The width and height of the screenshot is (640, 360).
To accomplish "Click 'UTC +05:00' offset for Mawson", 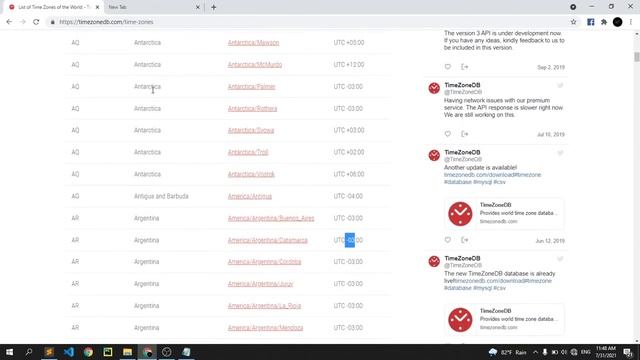I will (349, 42).
